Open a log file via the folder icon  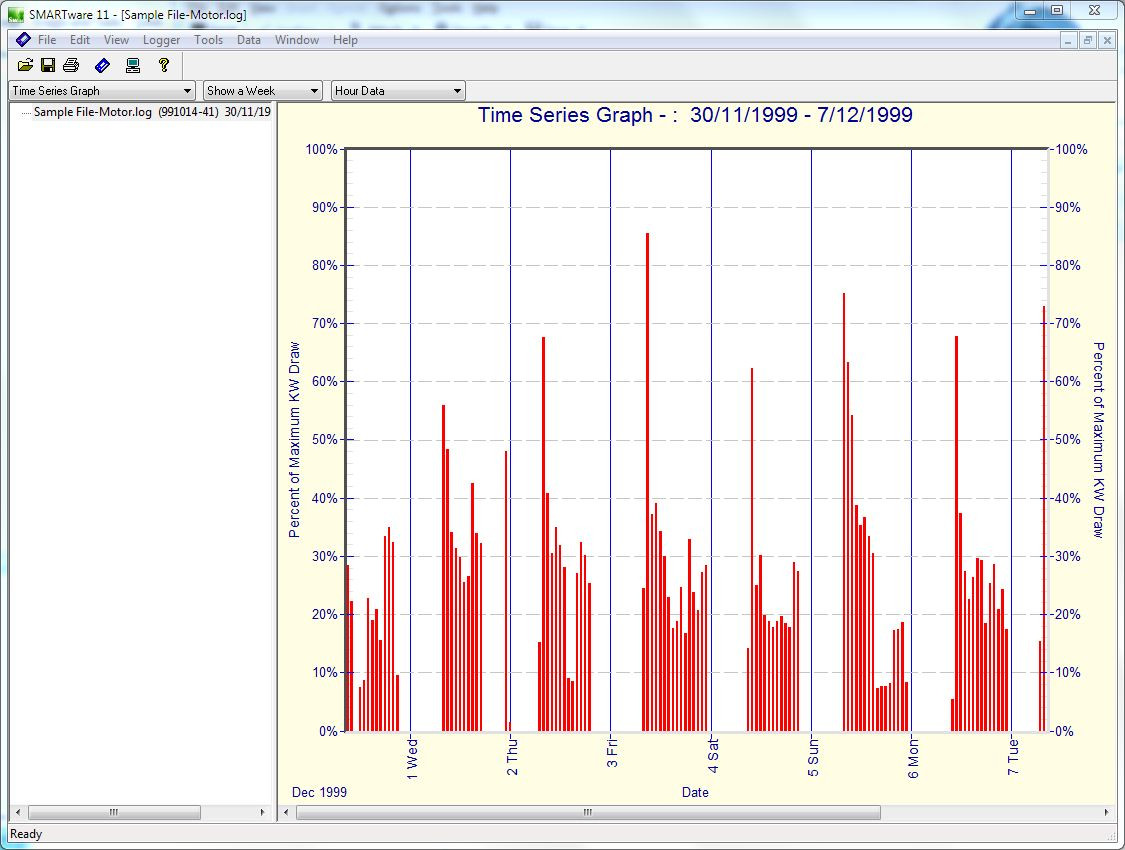coord(25,65)
